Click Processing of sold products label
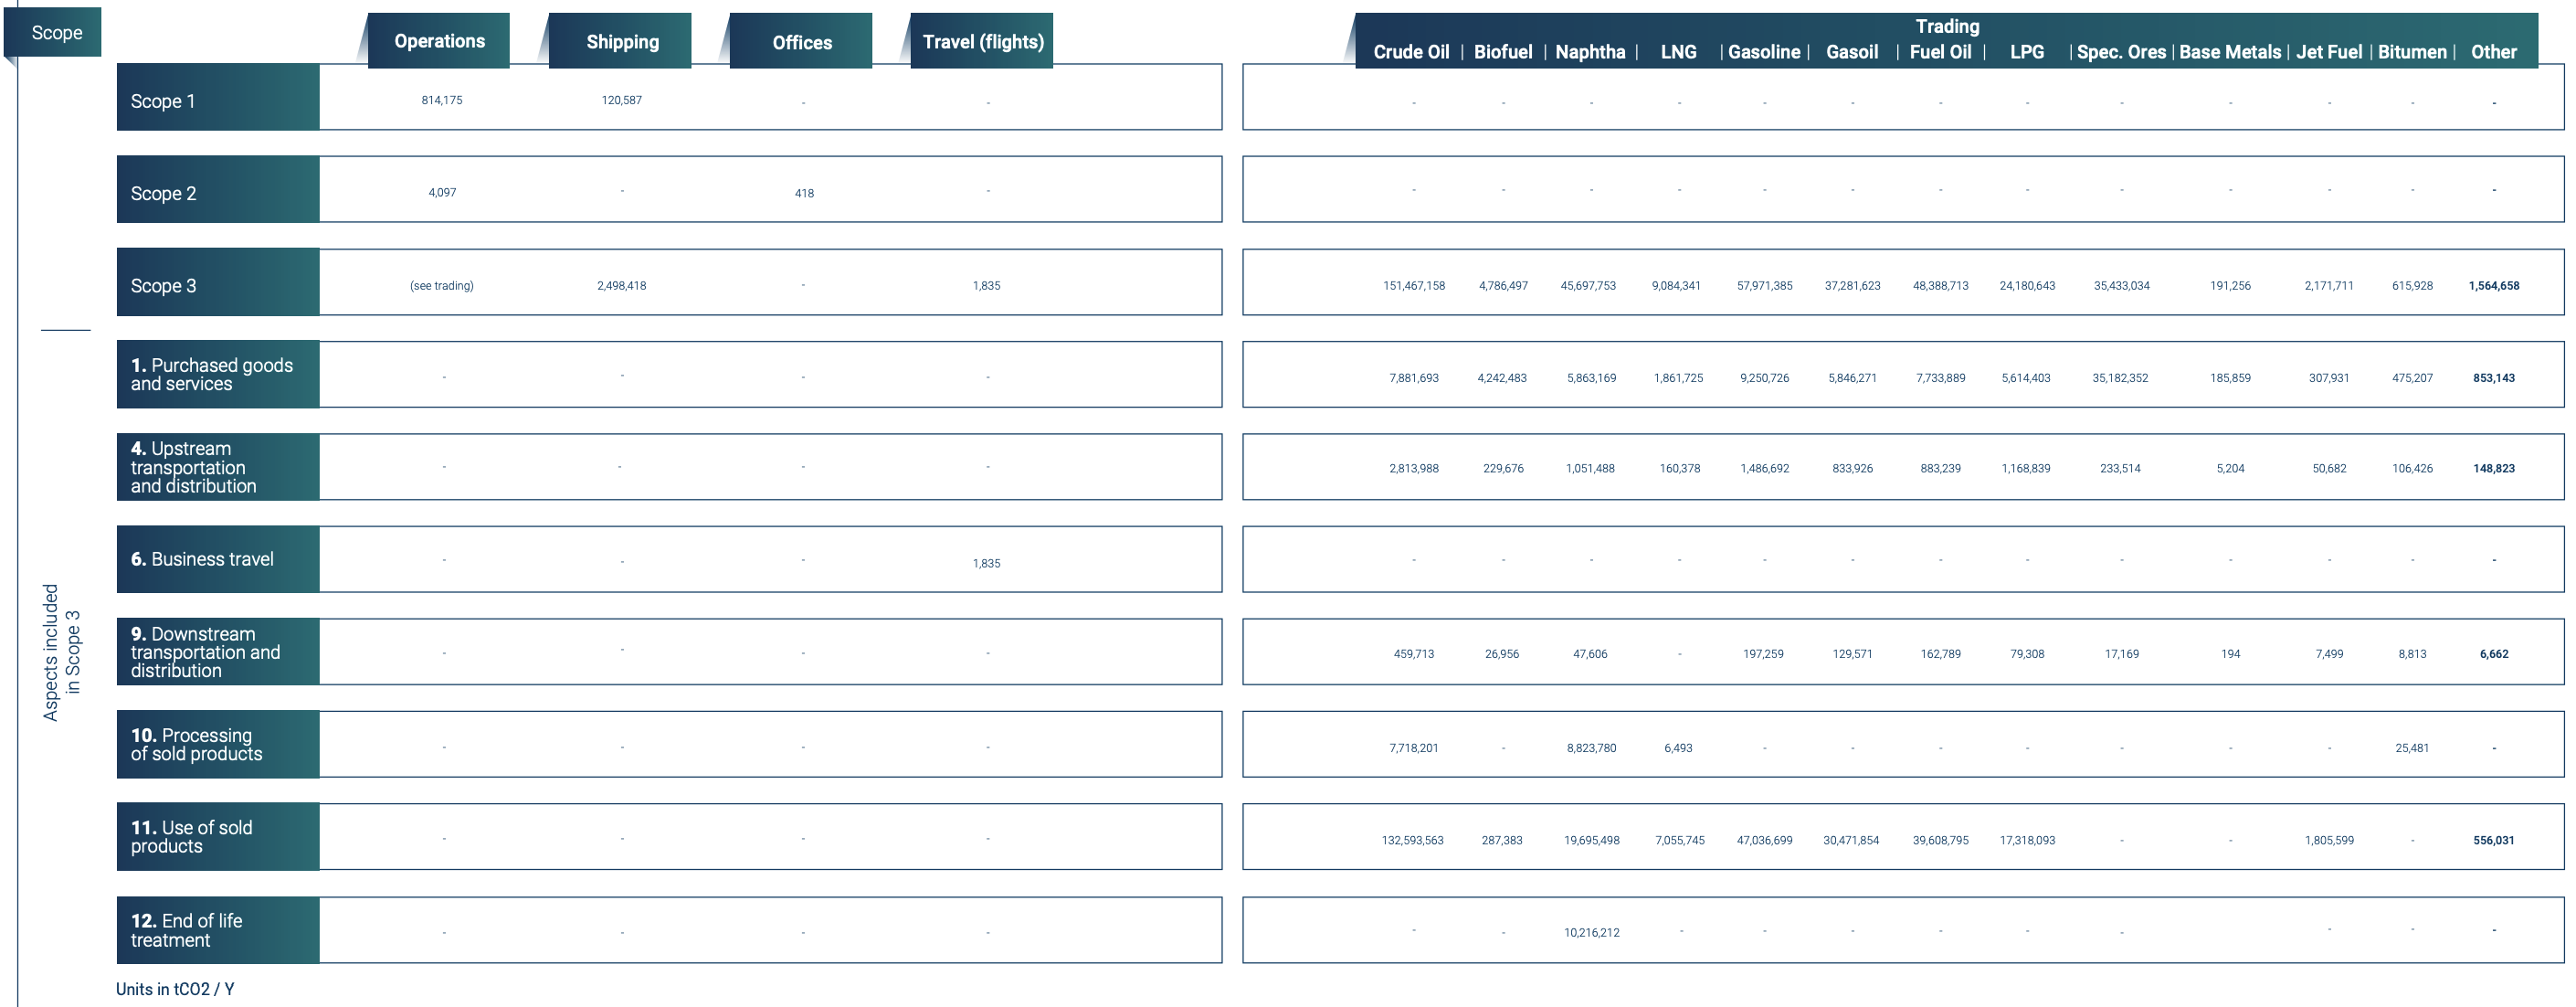 [196, 745]
